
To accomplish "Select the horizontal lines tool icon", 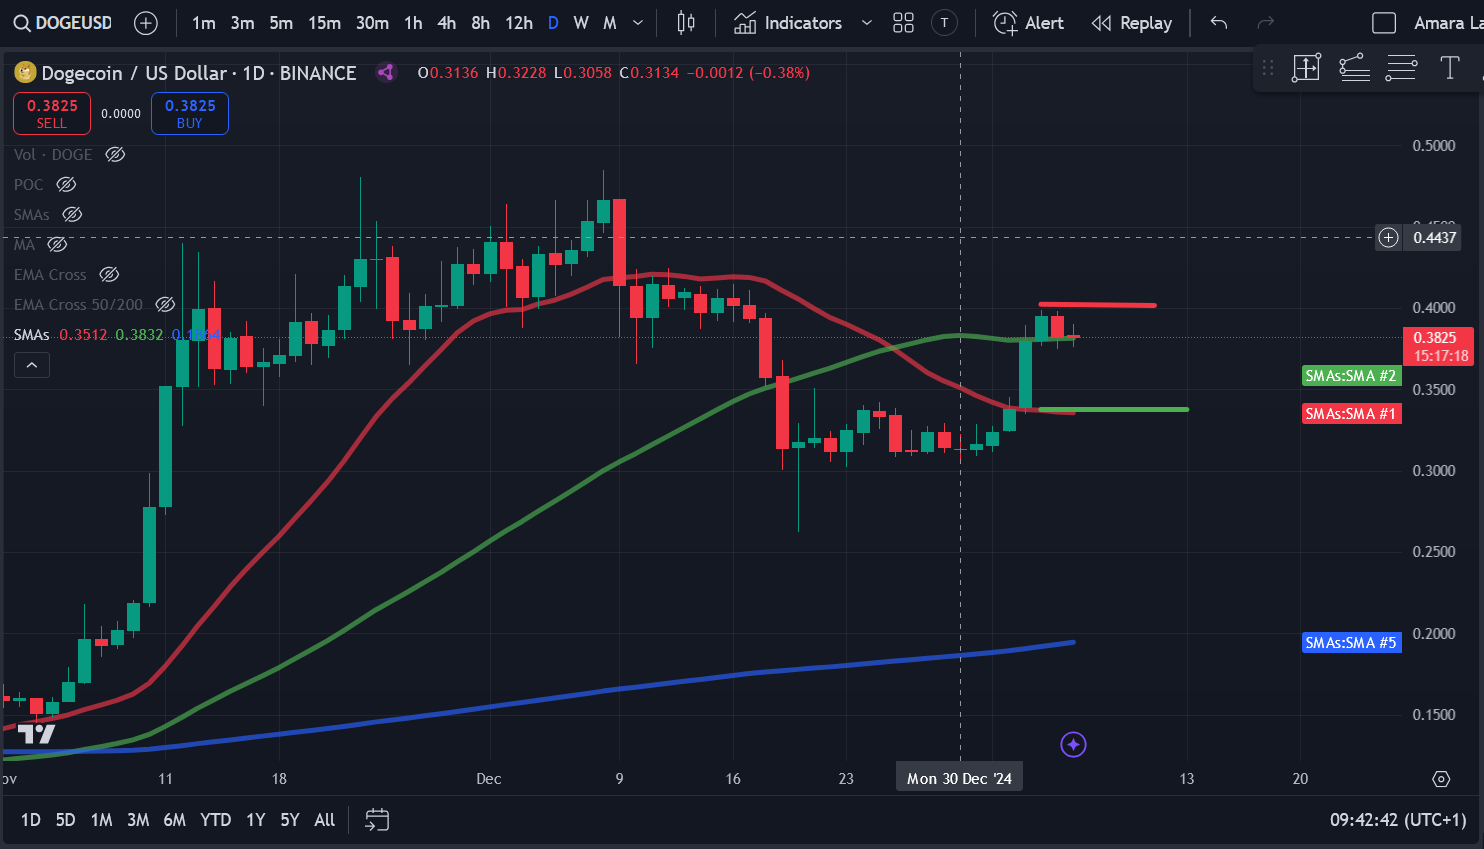I will click(1401, 68).
